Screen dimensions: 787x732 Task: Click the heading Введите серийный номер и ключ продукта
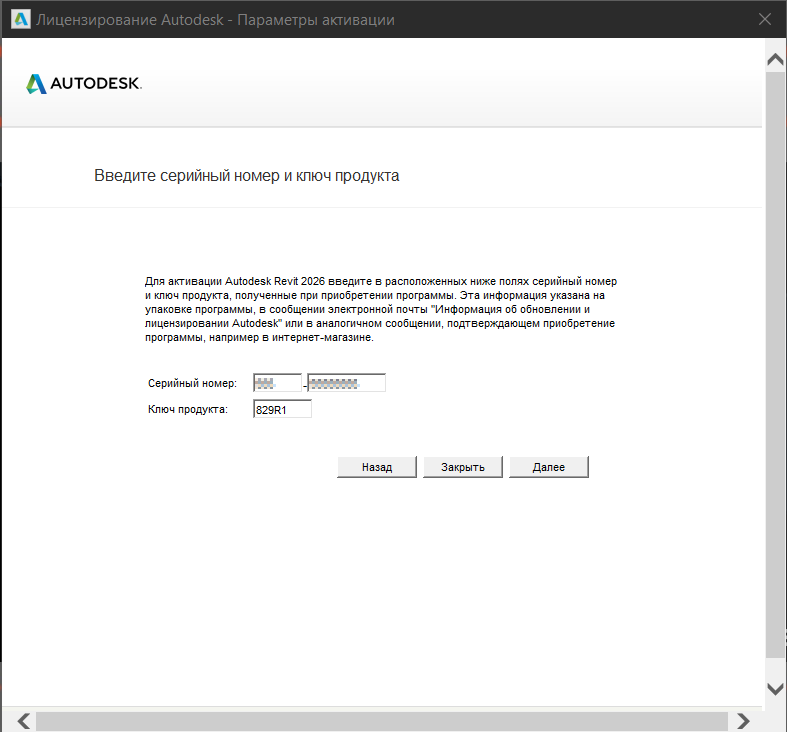pos(246,176)
